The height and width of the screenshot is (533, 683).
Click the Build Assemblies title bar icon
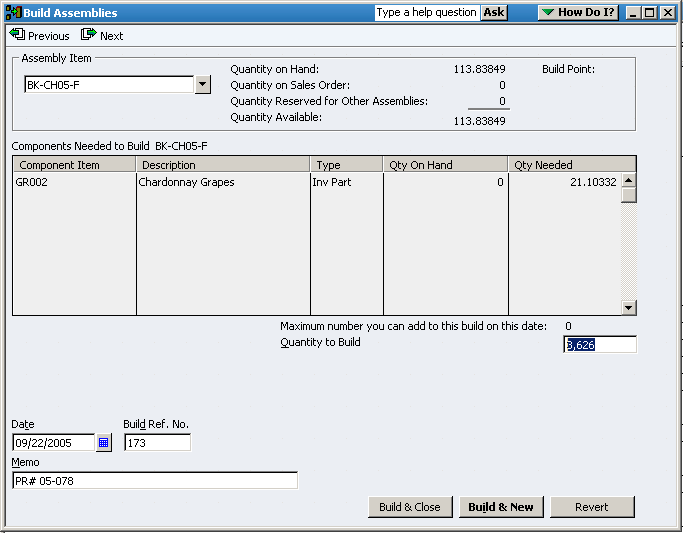(13, 13)
